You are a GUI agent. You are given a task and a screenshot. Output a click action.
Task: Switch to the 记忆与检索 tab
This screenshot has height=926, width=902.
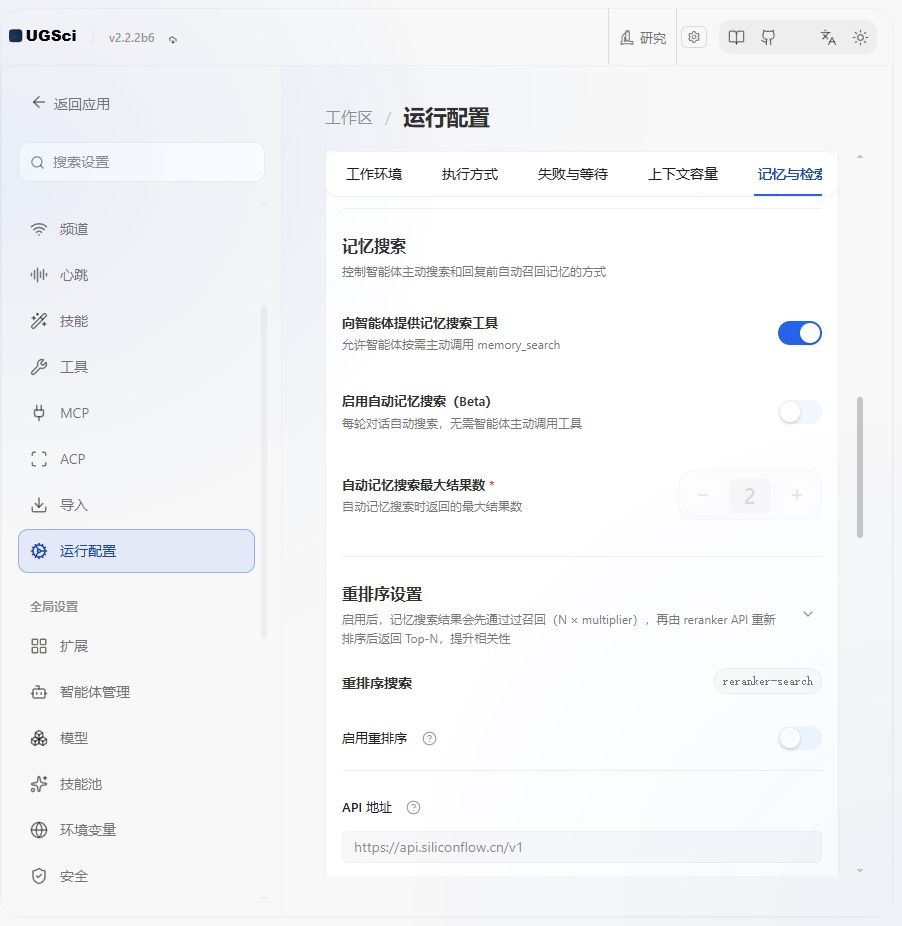pos(789,174)
